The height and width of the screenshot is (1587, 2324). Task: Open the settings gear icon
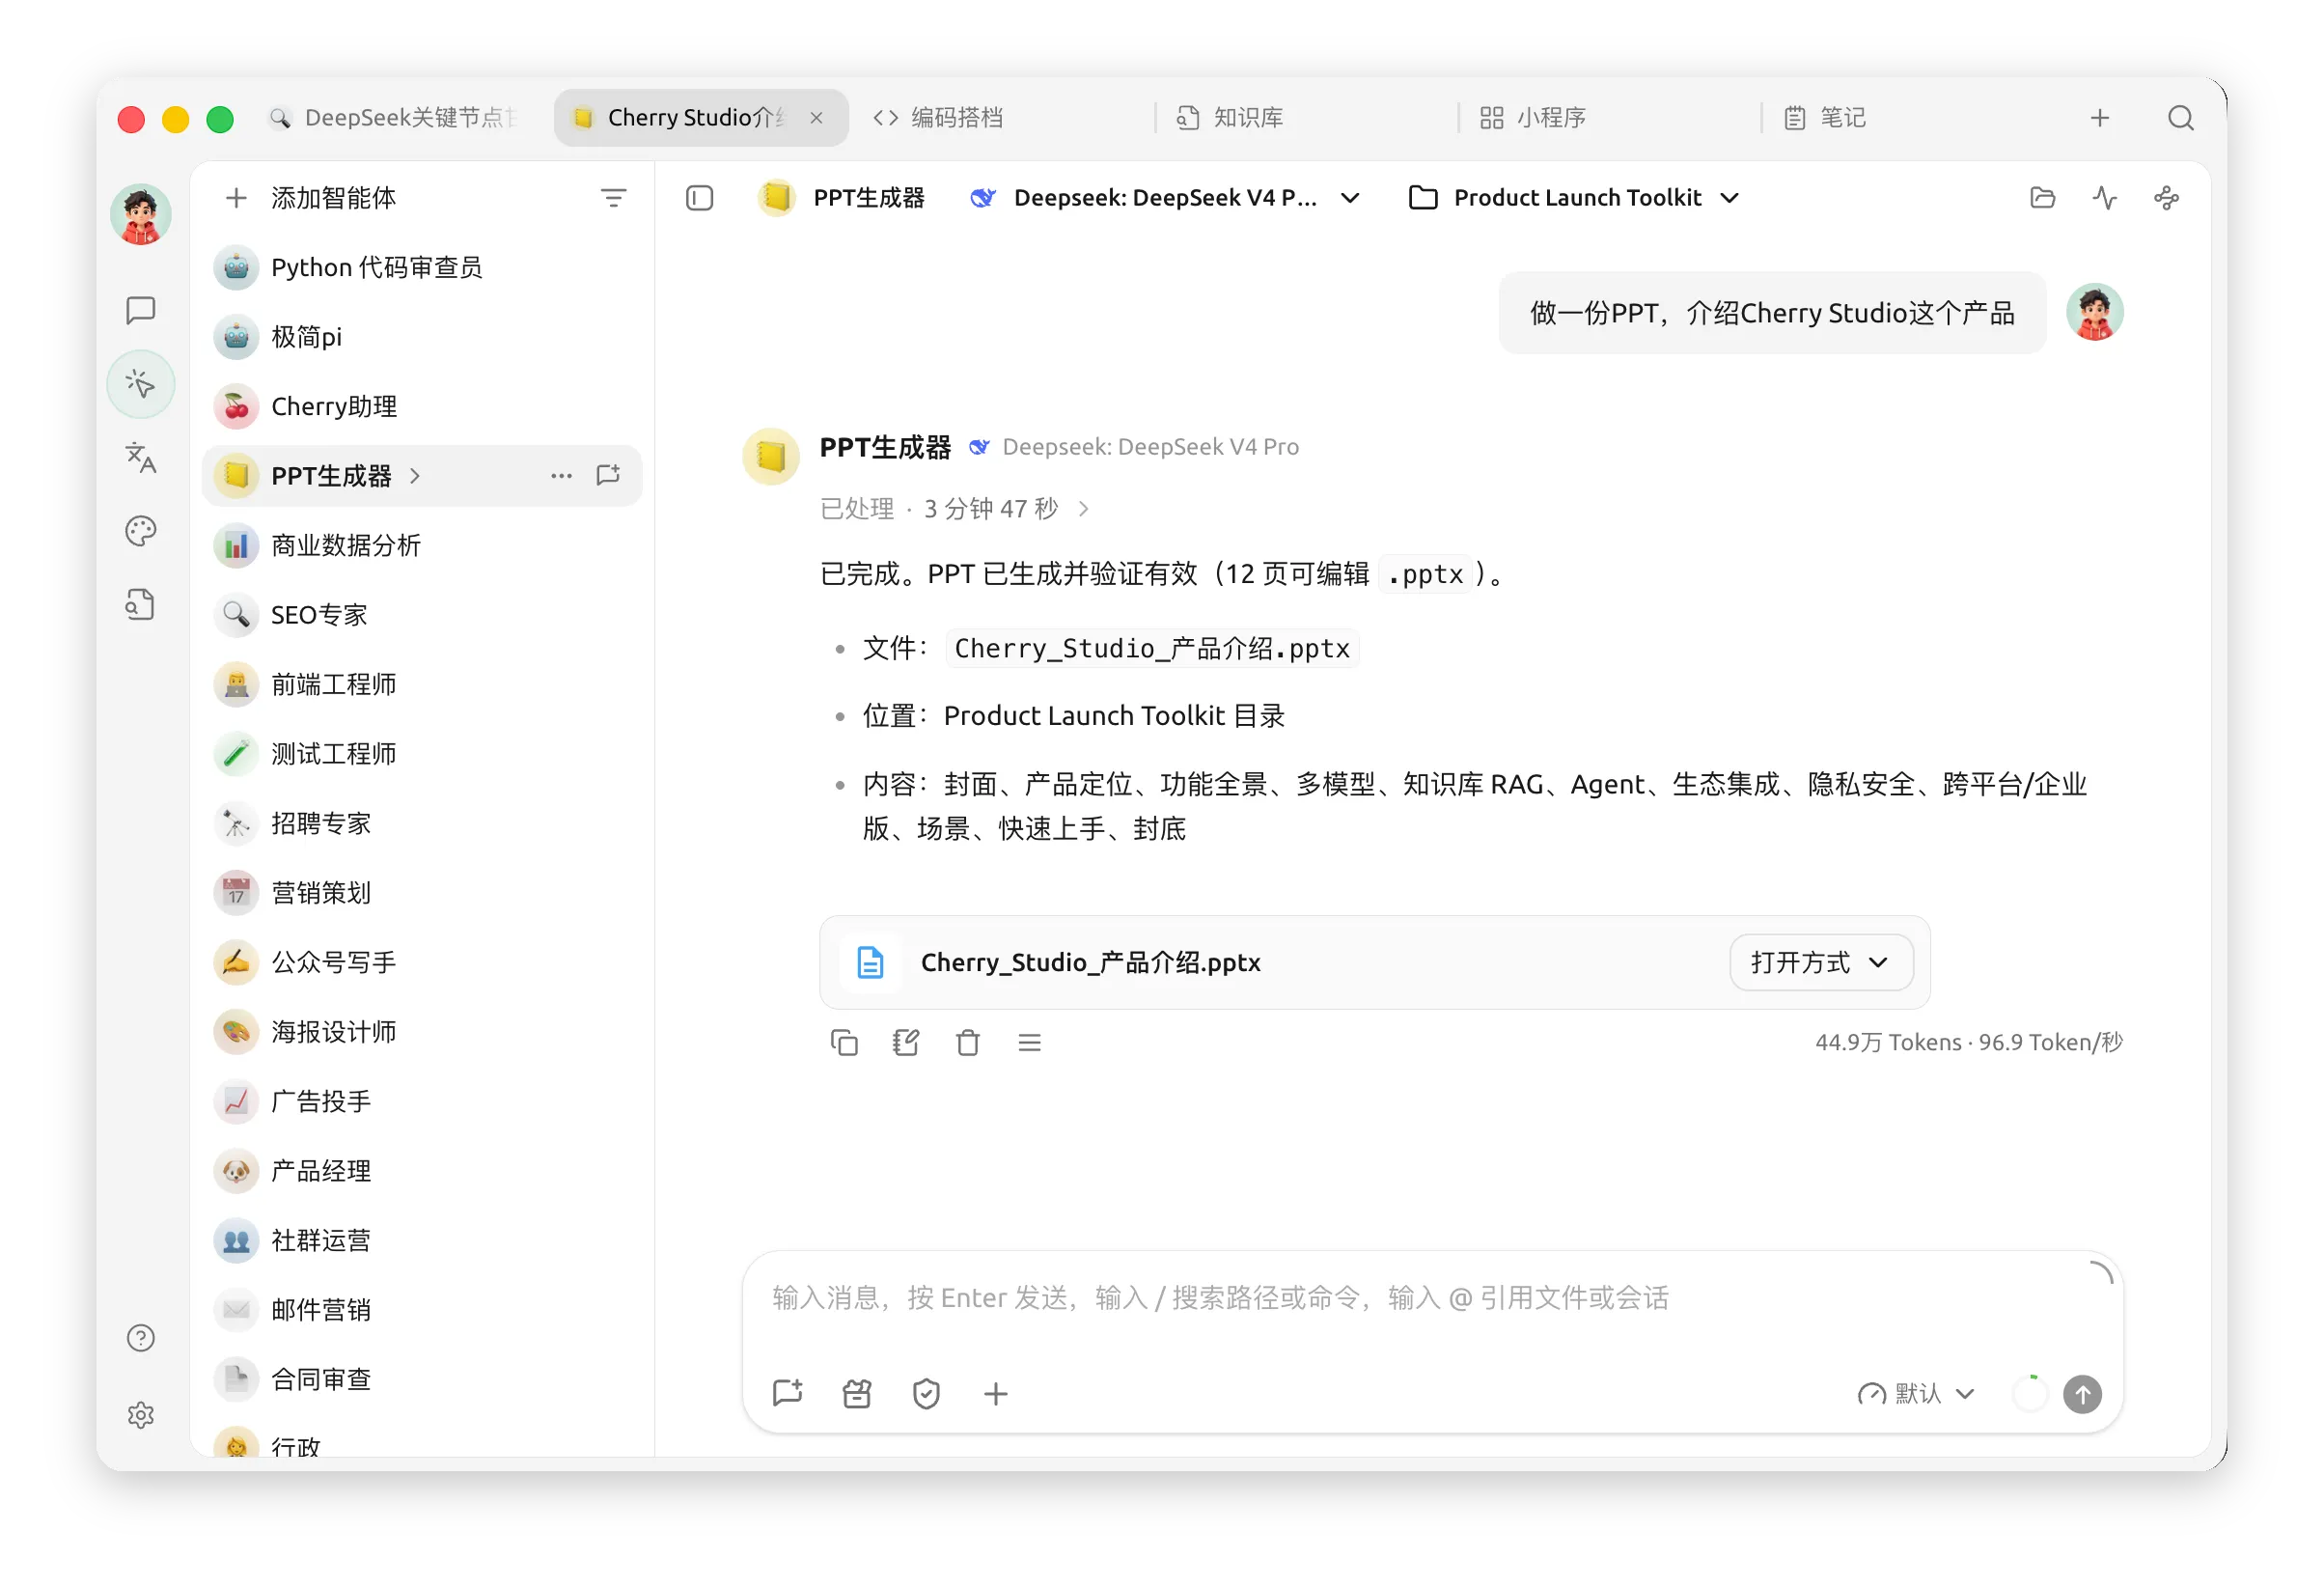[141, 1415]
